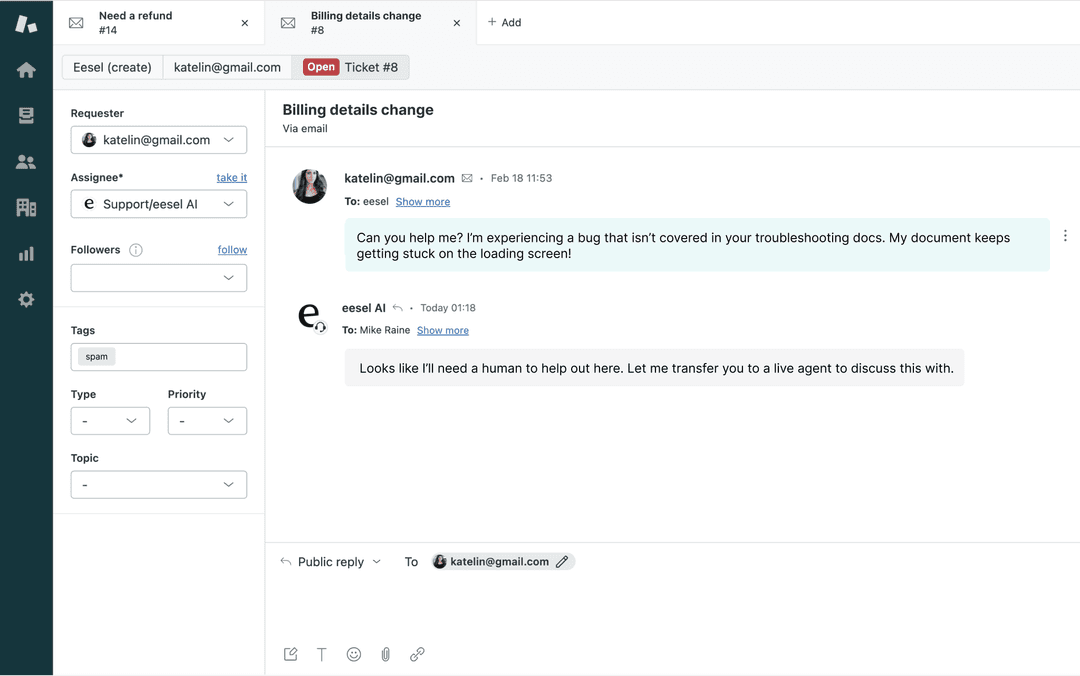Click Show more on the eesel AI reply
Viewport: 1080px width, 676px height.
click(x=442, y=329)
